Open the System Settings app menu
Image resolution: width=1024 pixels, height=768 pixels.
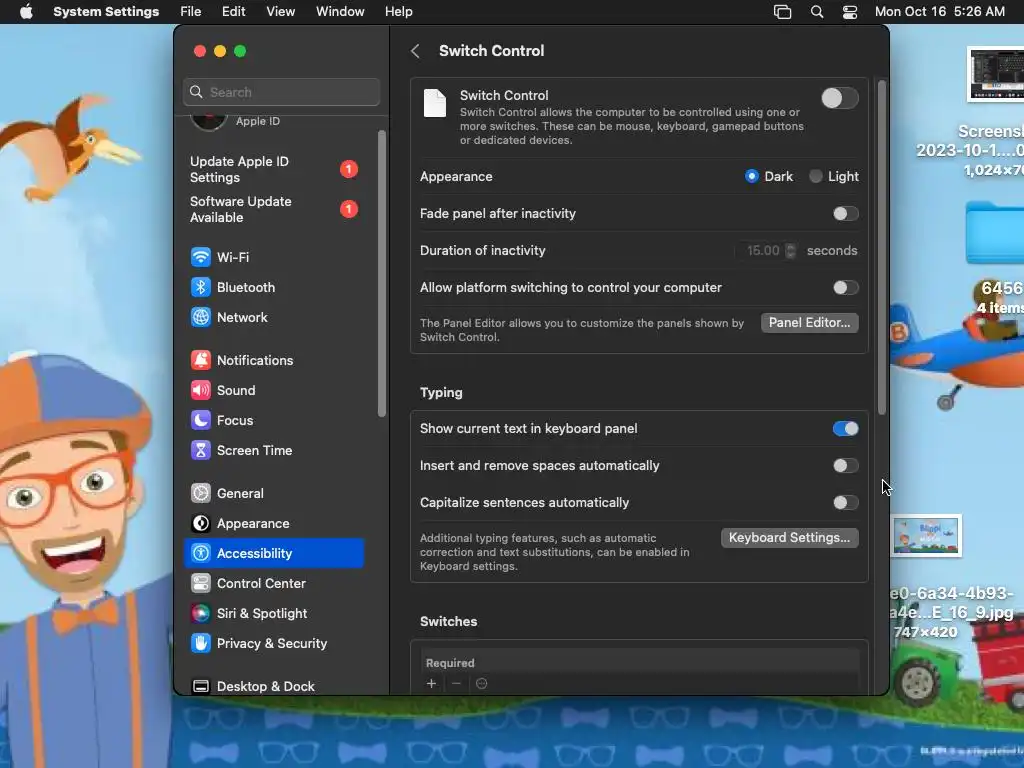(106, 12)
